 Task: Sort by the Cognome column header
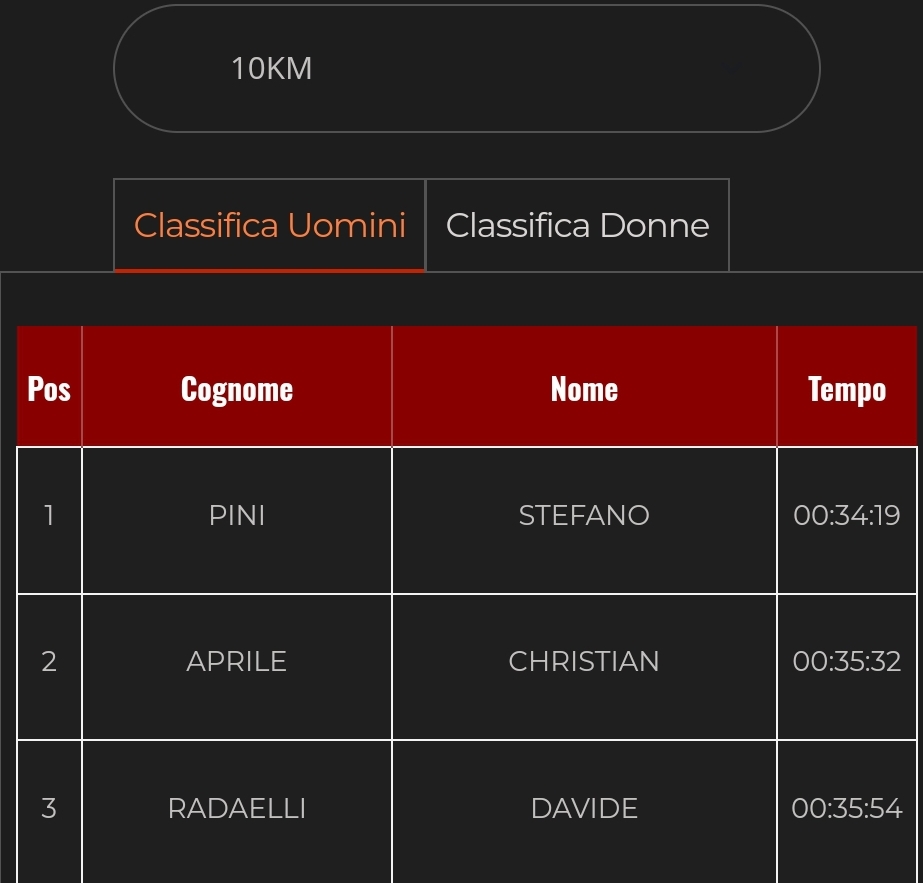coord(237,388)
